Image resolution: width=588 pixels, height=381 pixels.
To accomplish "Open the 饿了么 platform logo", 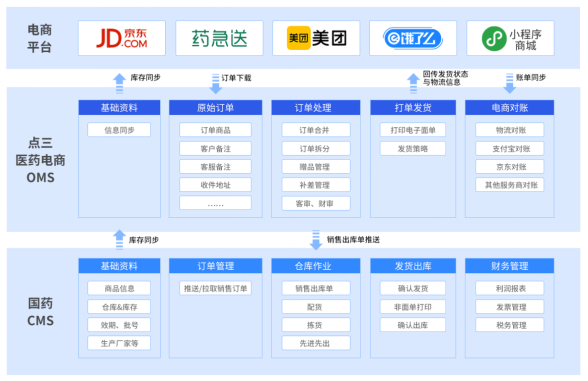I will point(413,38).
